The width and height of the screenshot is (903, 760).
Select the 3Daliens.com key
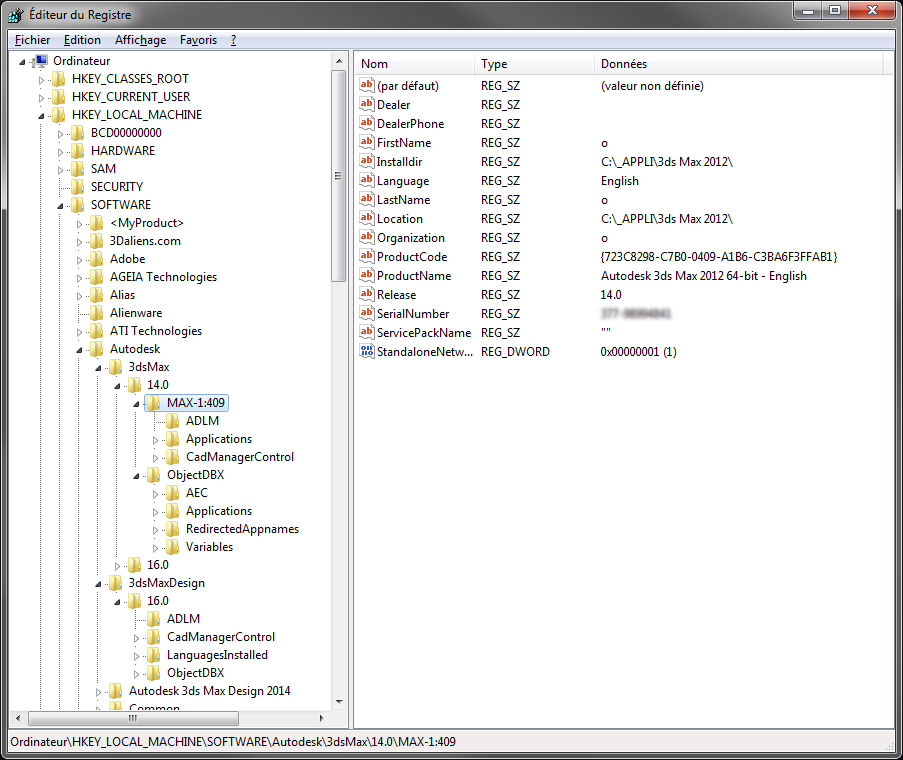145,241
